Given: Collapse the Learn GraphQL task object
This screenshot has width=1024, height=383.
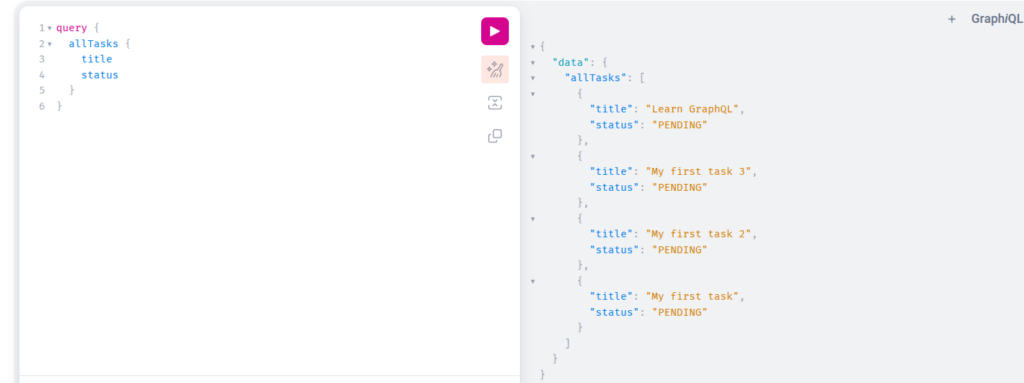Looking at the screenshot, I should pyautogui.click(x=533, y=93).
